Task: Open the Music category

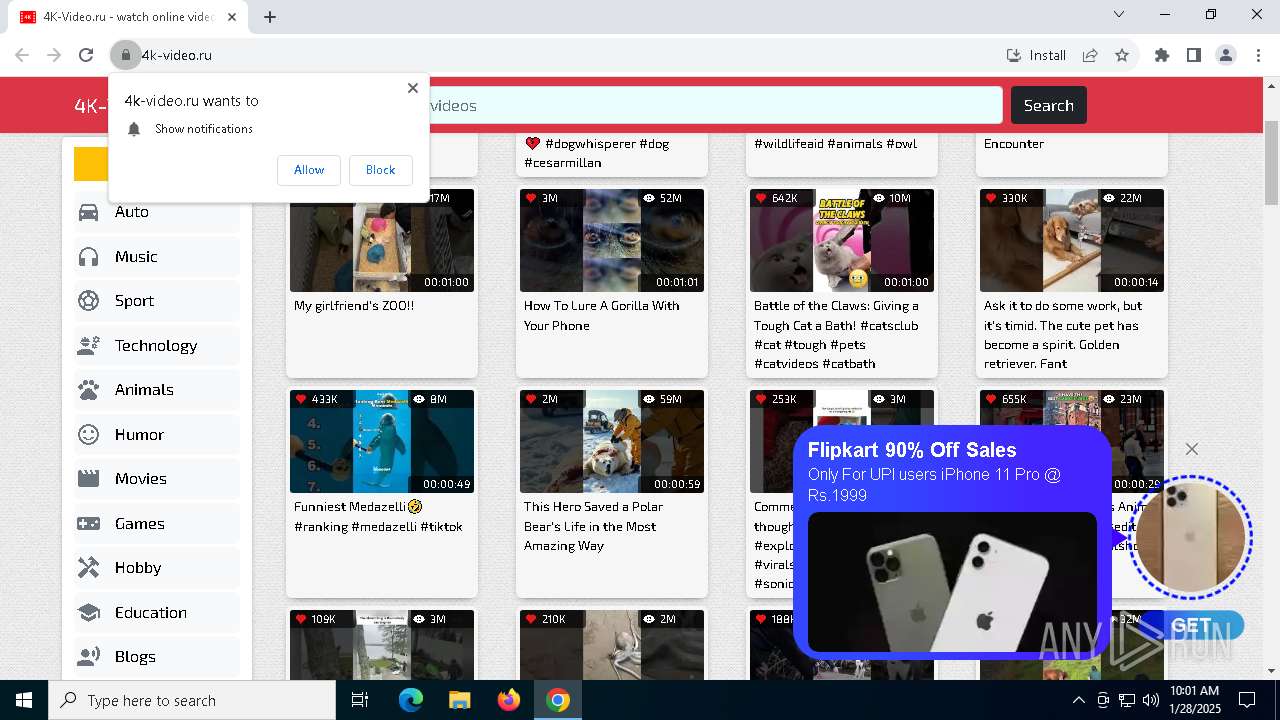Action: click(x=157, y=257)
